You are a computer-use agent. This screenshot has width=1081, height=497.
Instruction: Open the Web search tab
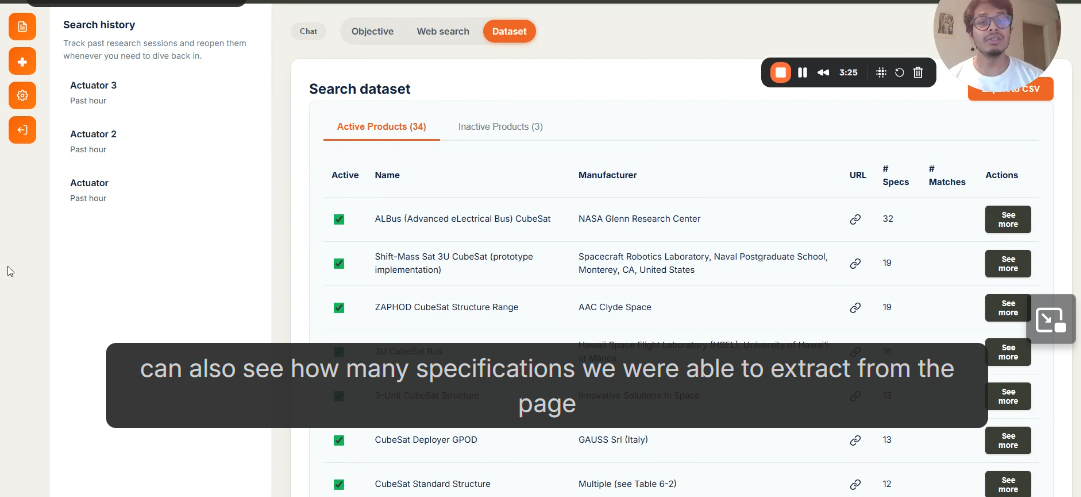(x=443, y=31)
